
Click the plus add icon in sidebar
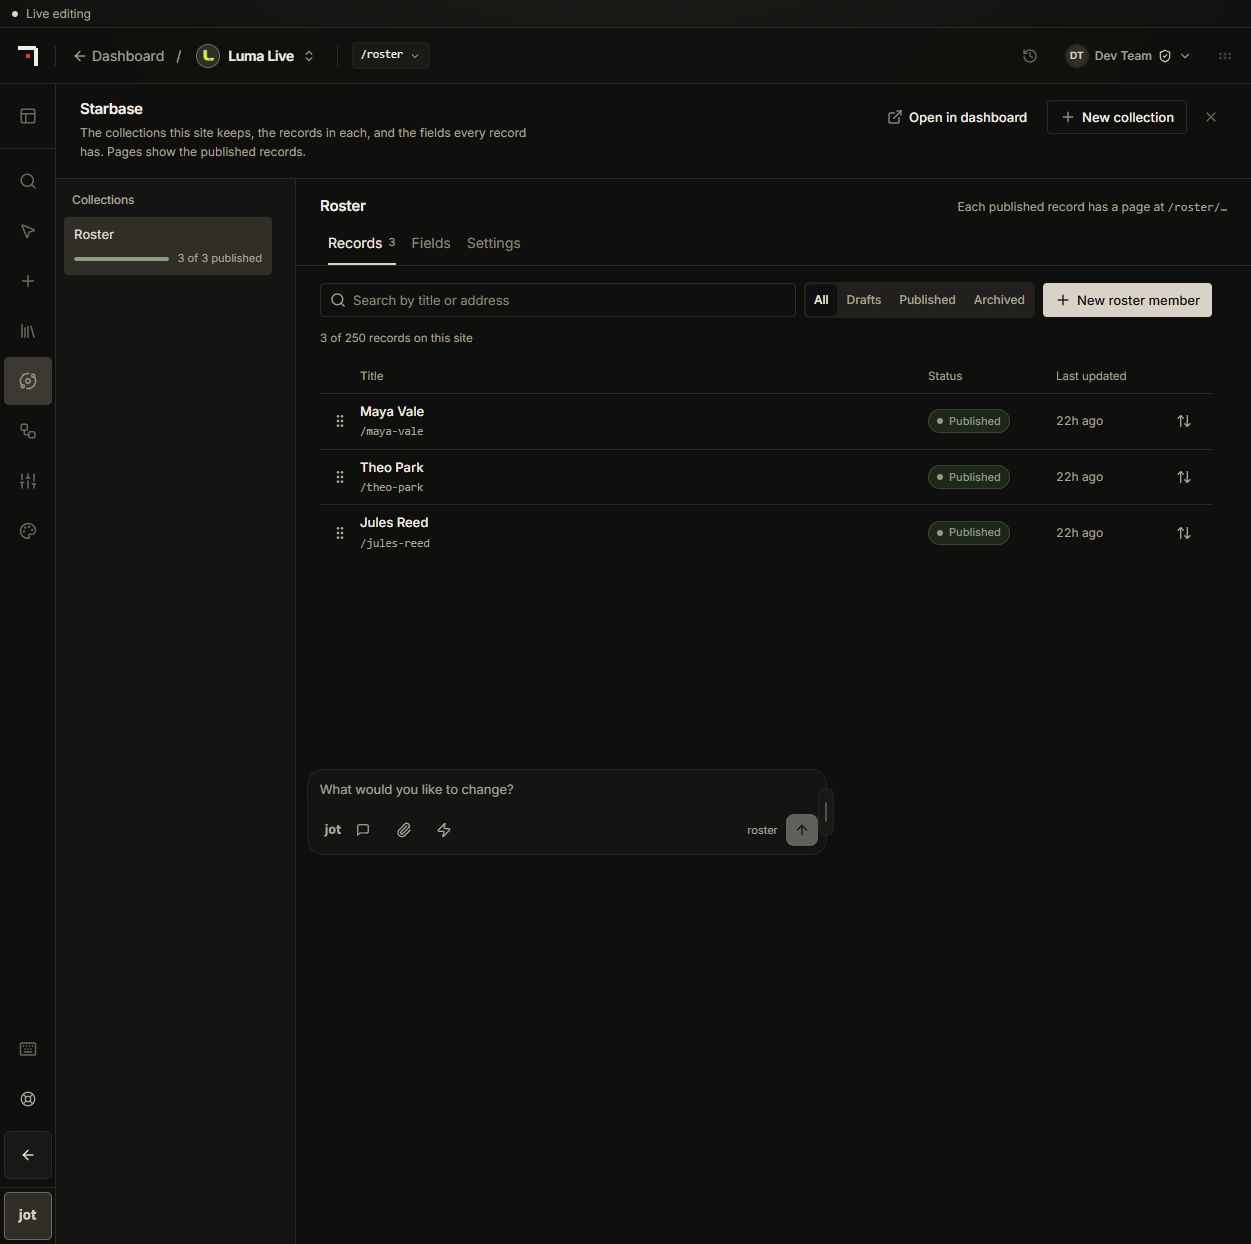(x=28, y=281)
